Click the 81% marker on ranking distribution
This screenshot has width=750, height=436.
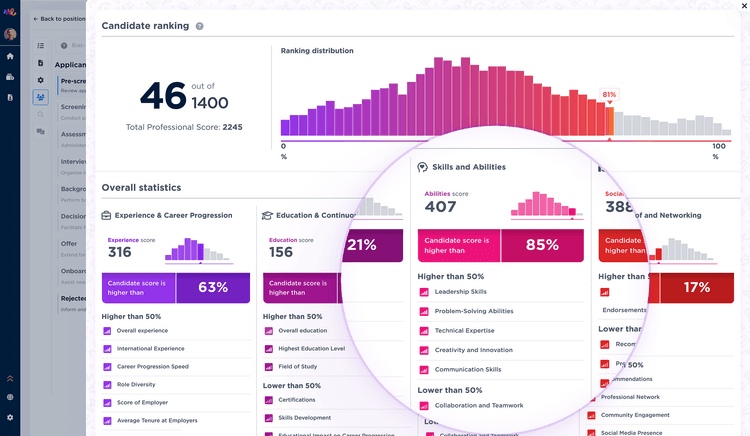(609, 95)
